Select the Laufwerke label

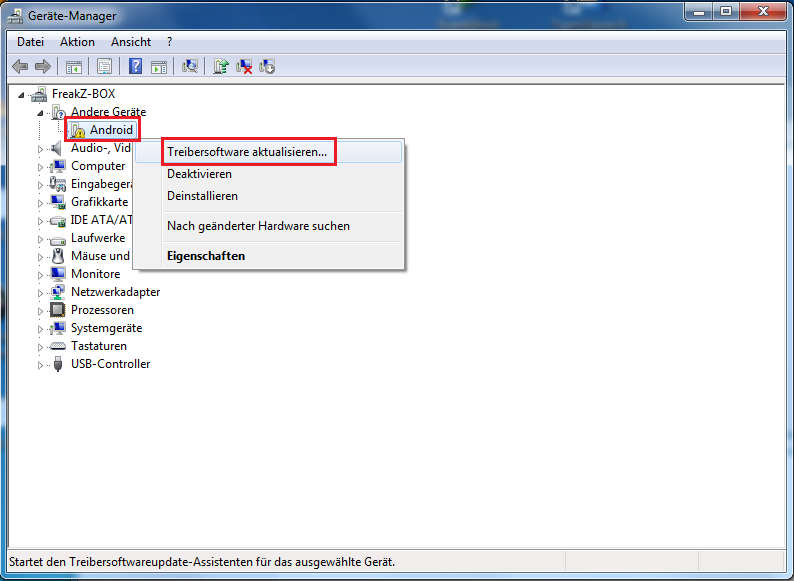click(x=98, y=238)
